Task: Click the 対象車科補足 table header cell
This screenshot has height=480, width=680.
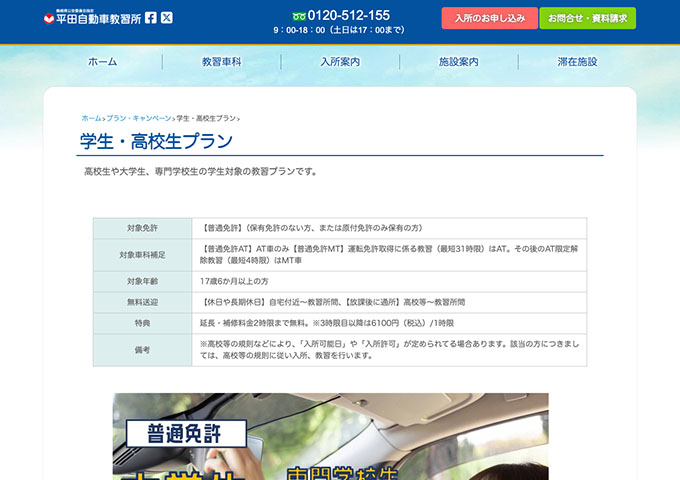Action: tap(143, 255)
